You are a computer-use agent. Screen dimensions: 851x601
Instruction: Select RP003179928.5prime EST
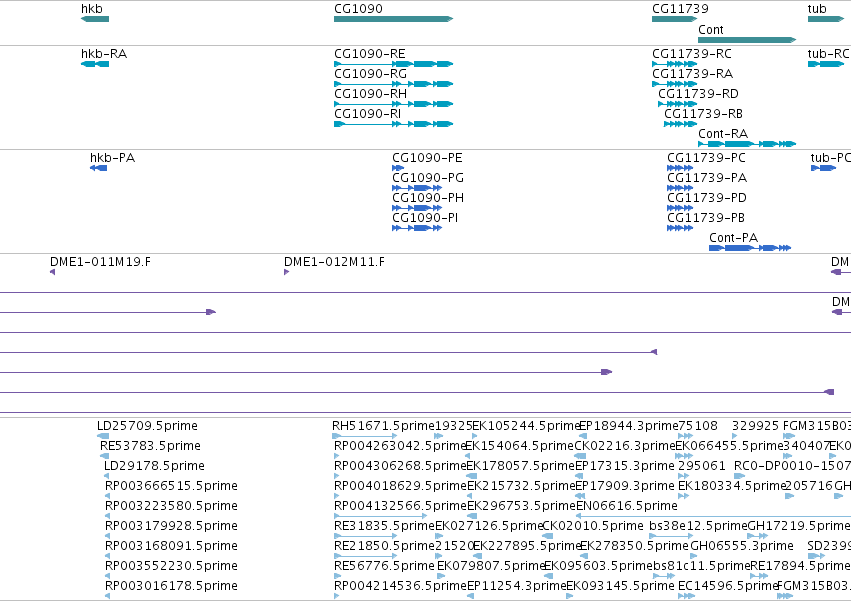tap(107, 536)
